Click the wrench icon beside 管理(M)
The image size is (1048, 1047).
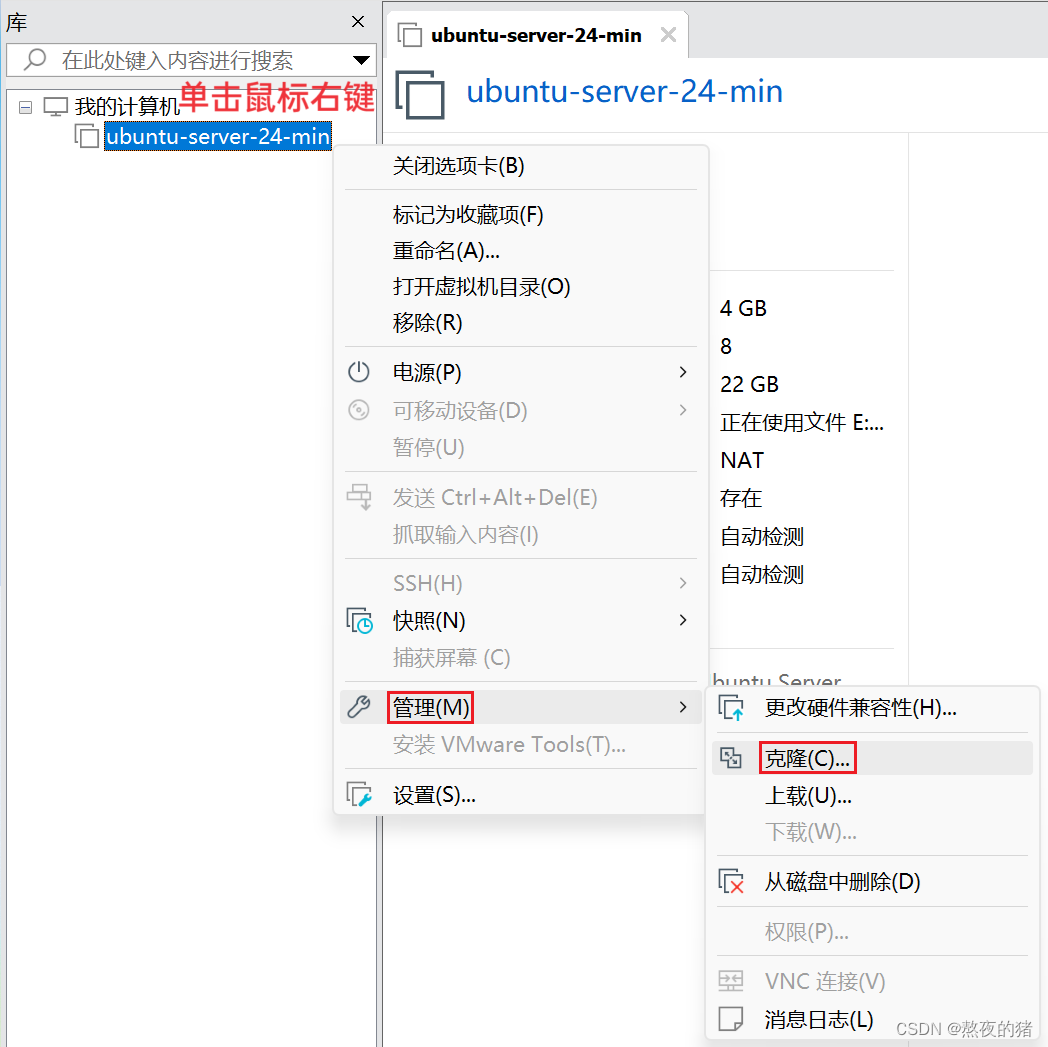359,707
